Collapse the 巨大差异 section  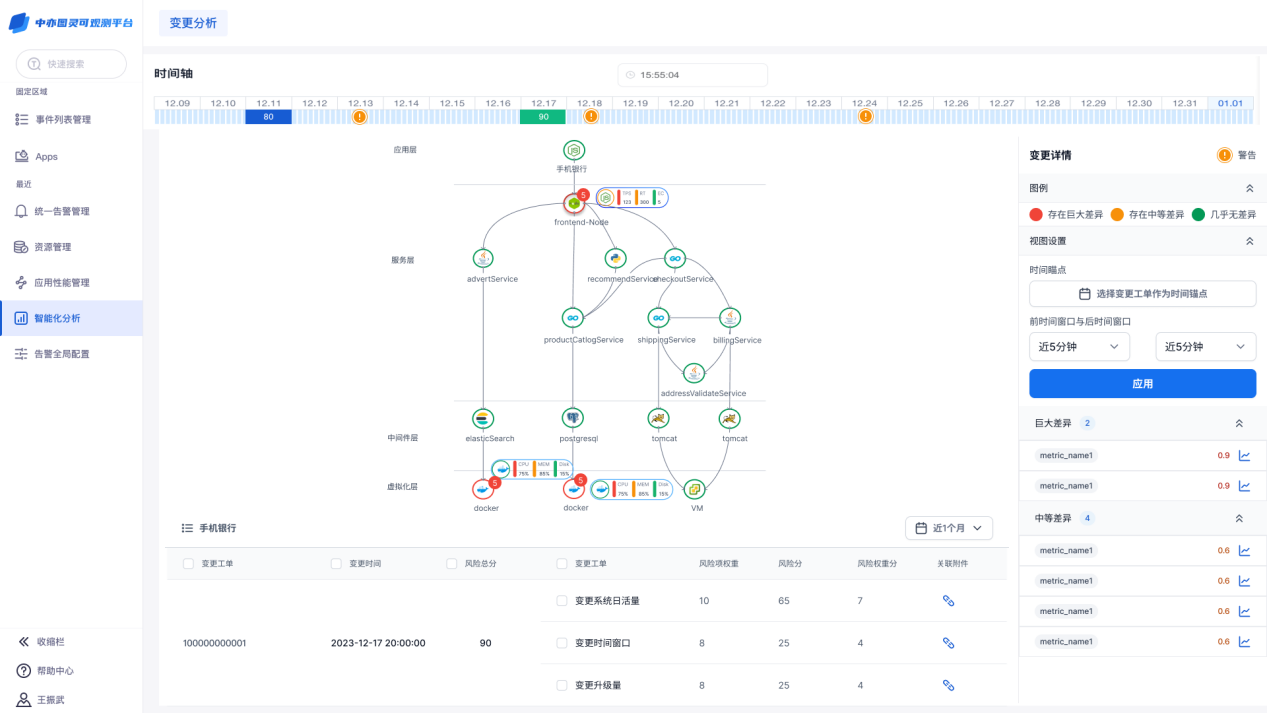point(1239,424)
